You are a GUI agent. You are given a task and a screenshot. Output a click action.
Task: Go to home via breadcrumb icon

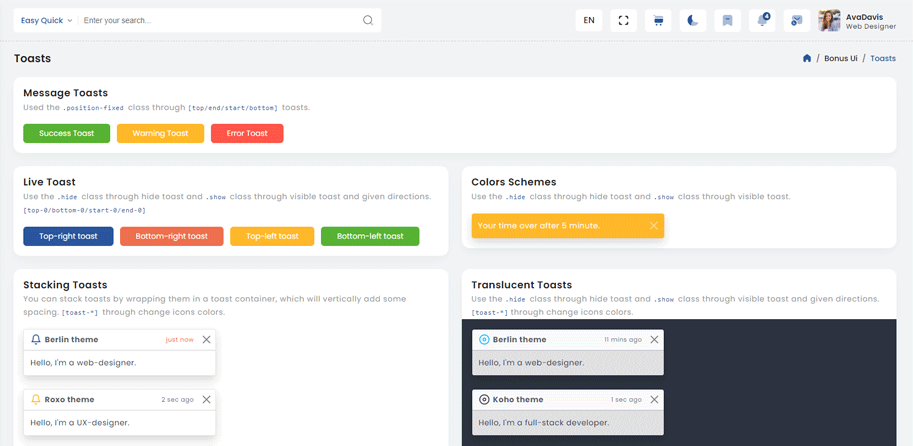(x=807, y=58)
